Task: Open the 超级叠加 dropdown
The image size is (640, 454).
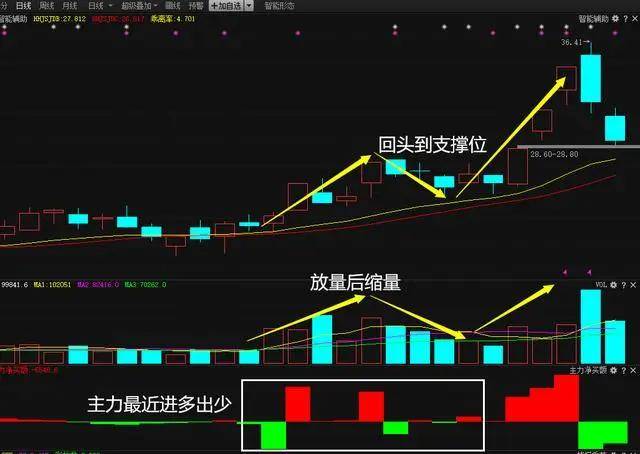Action: tap(139, 6)
